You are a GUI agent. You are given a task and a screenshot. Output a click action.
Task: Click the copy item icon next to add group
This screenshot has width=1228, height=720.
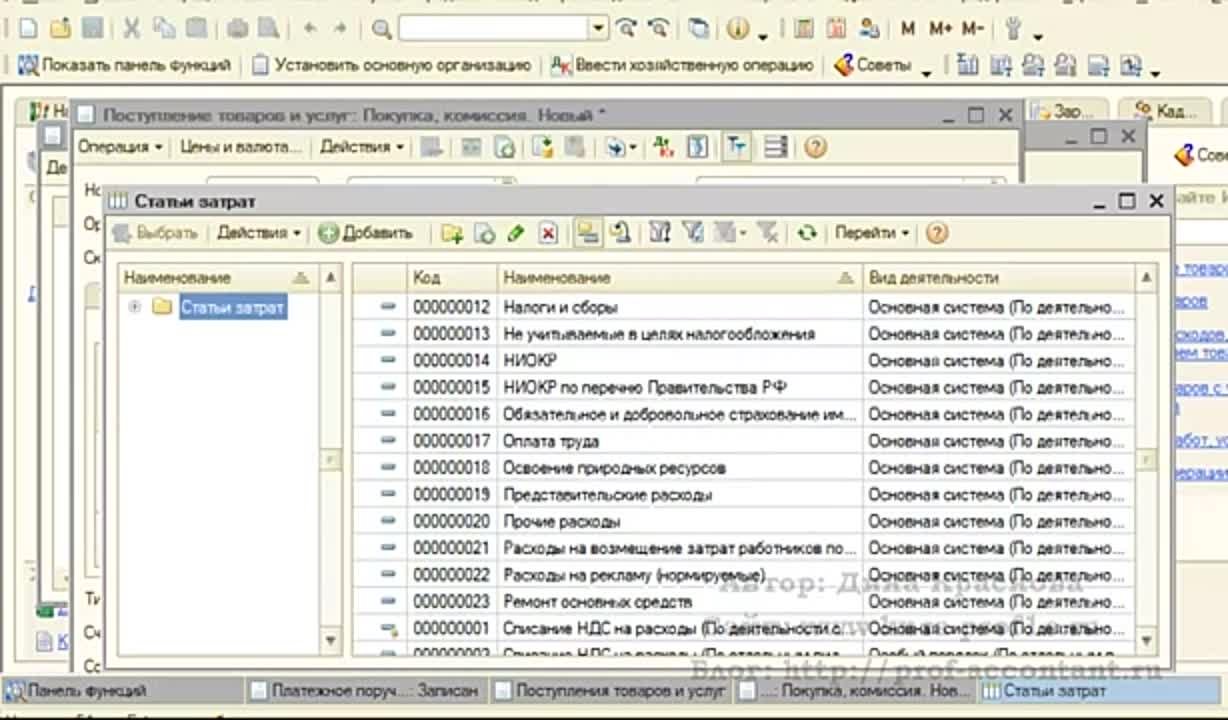[484, 233]
